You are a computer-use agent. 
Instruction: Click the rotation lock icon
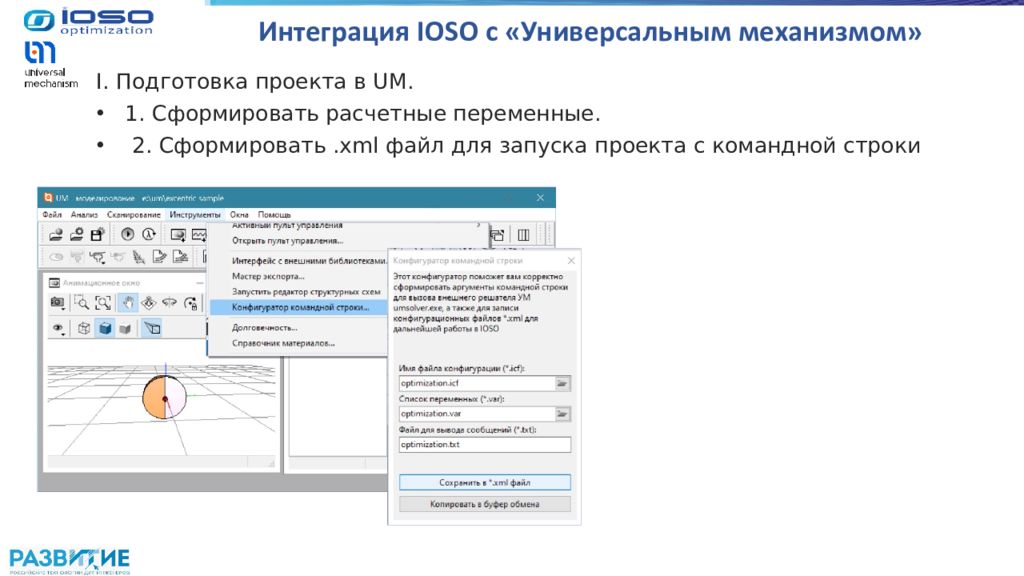tap(191, 302)
